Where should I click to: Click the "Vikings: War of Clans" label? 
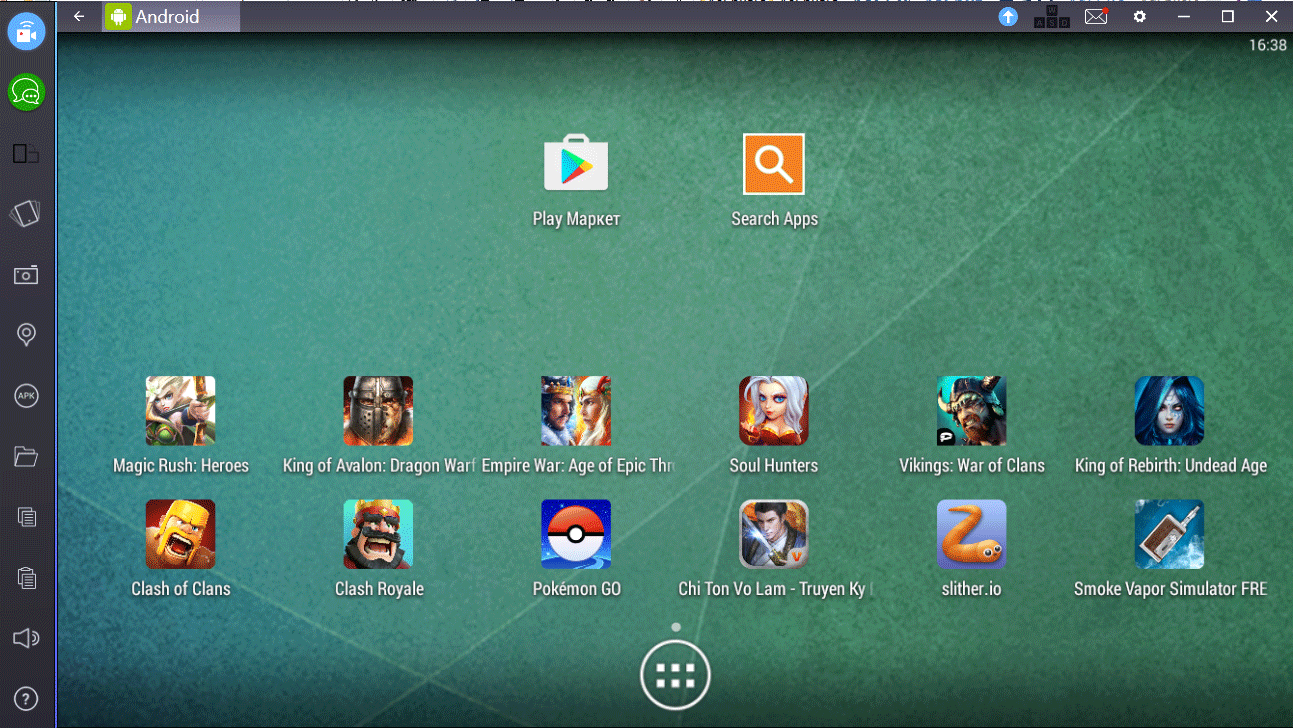972,465
